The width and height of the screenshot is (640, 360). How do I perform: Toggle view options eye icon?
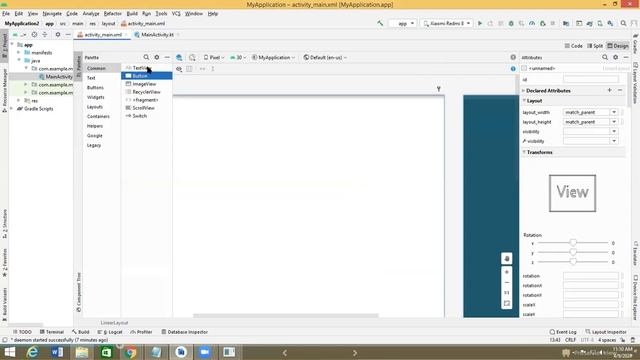tap(179, 69)
